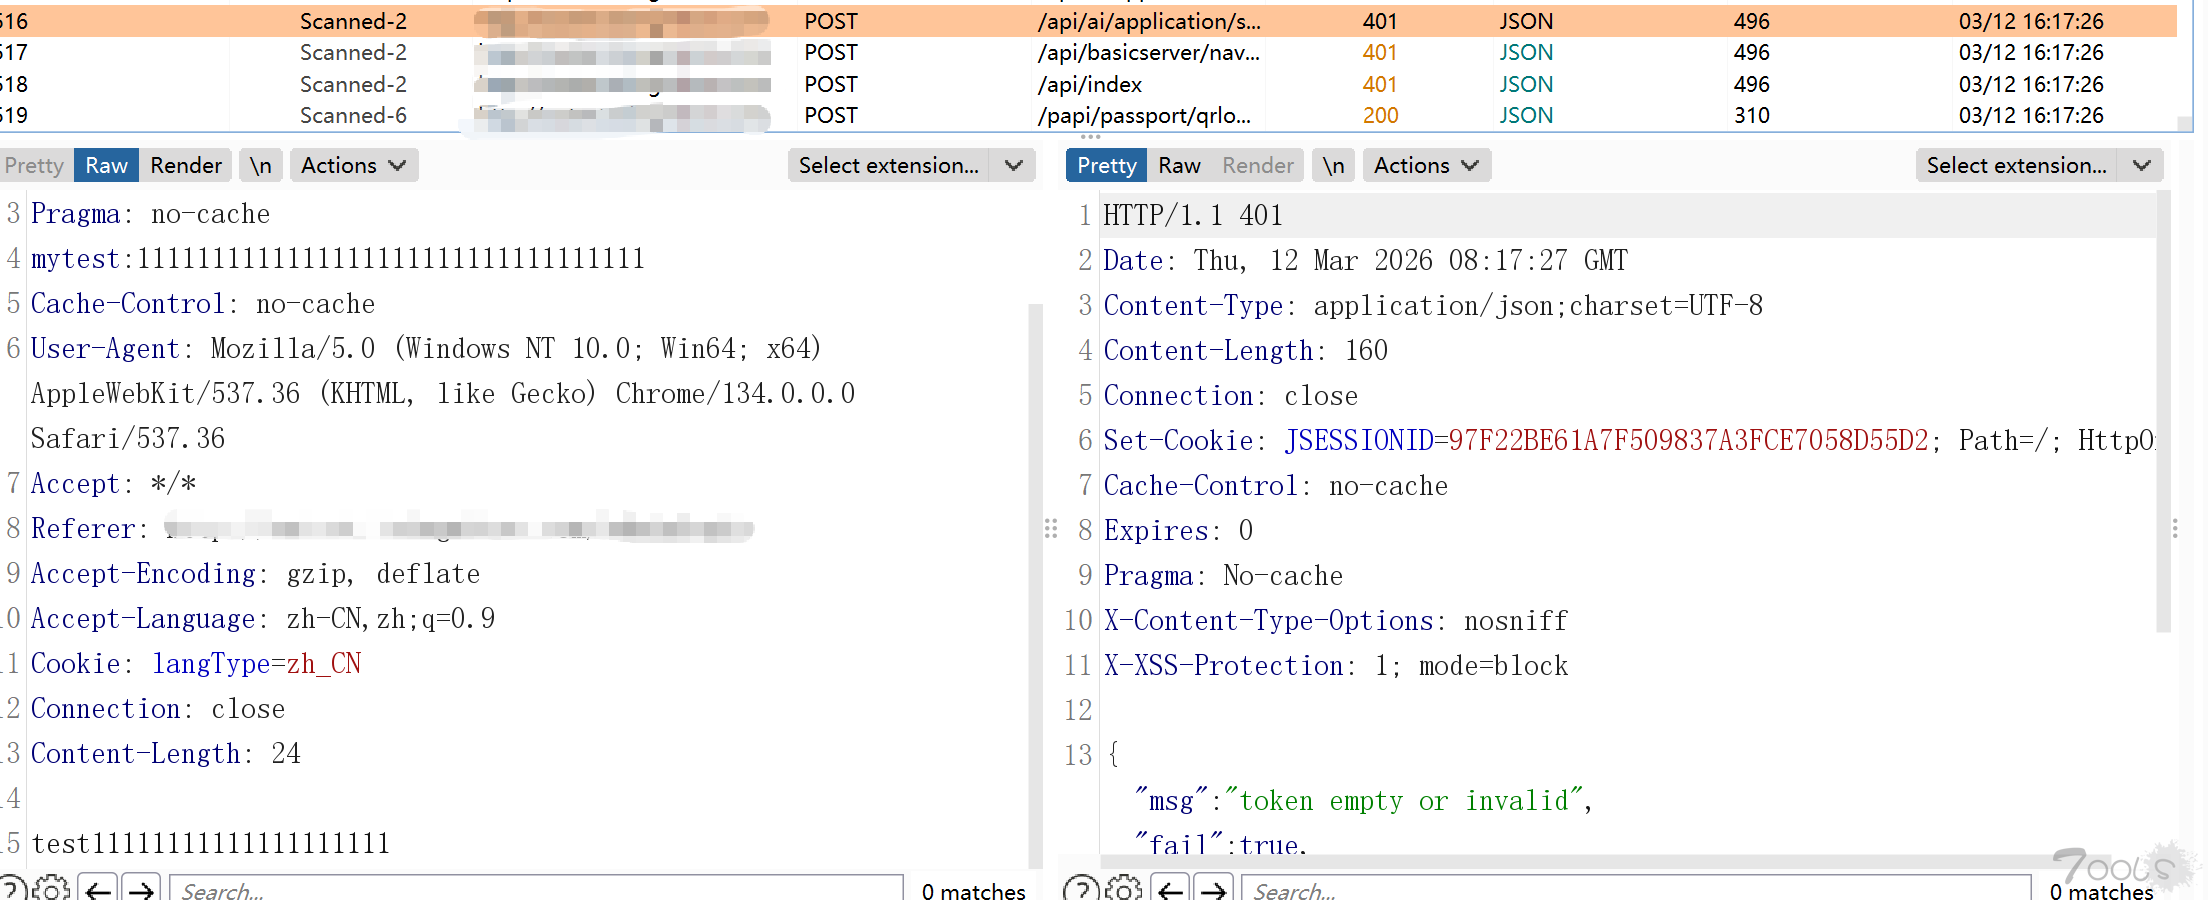
Task: Toggle \n non-printable characters in response
Action: (x=1333, y=165)
